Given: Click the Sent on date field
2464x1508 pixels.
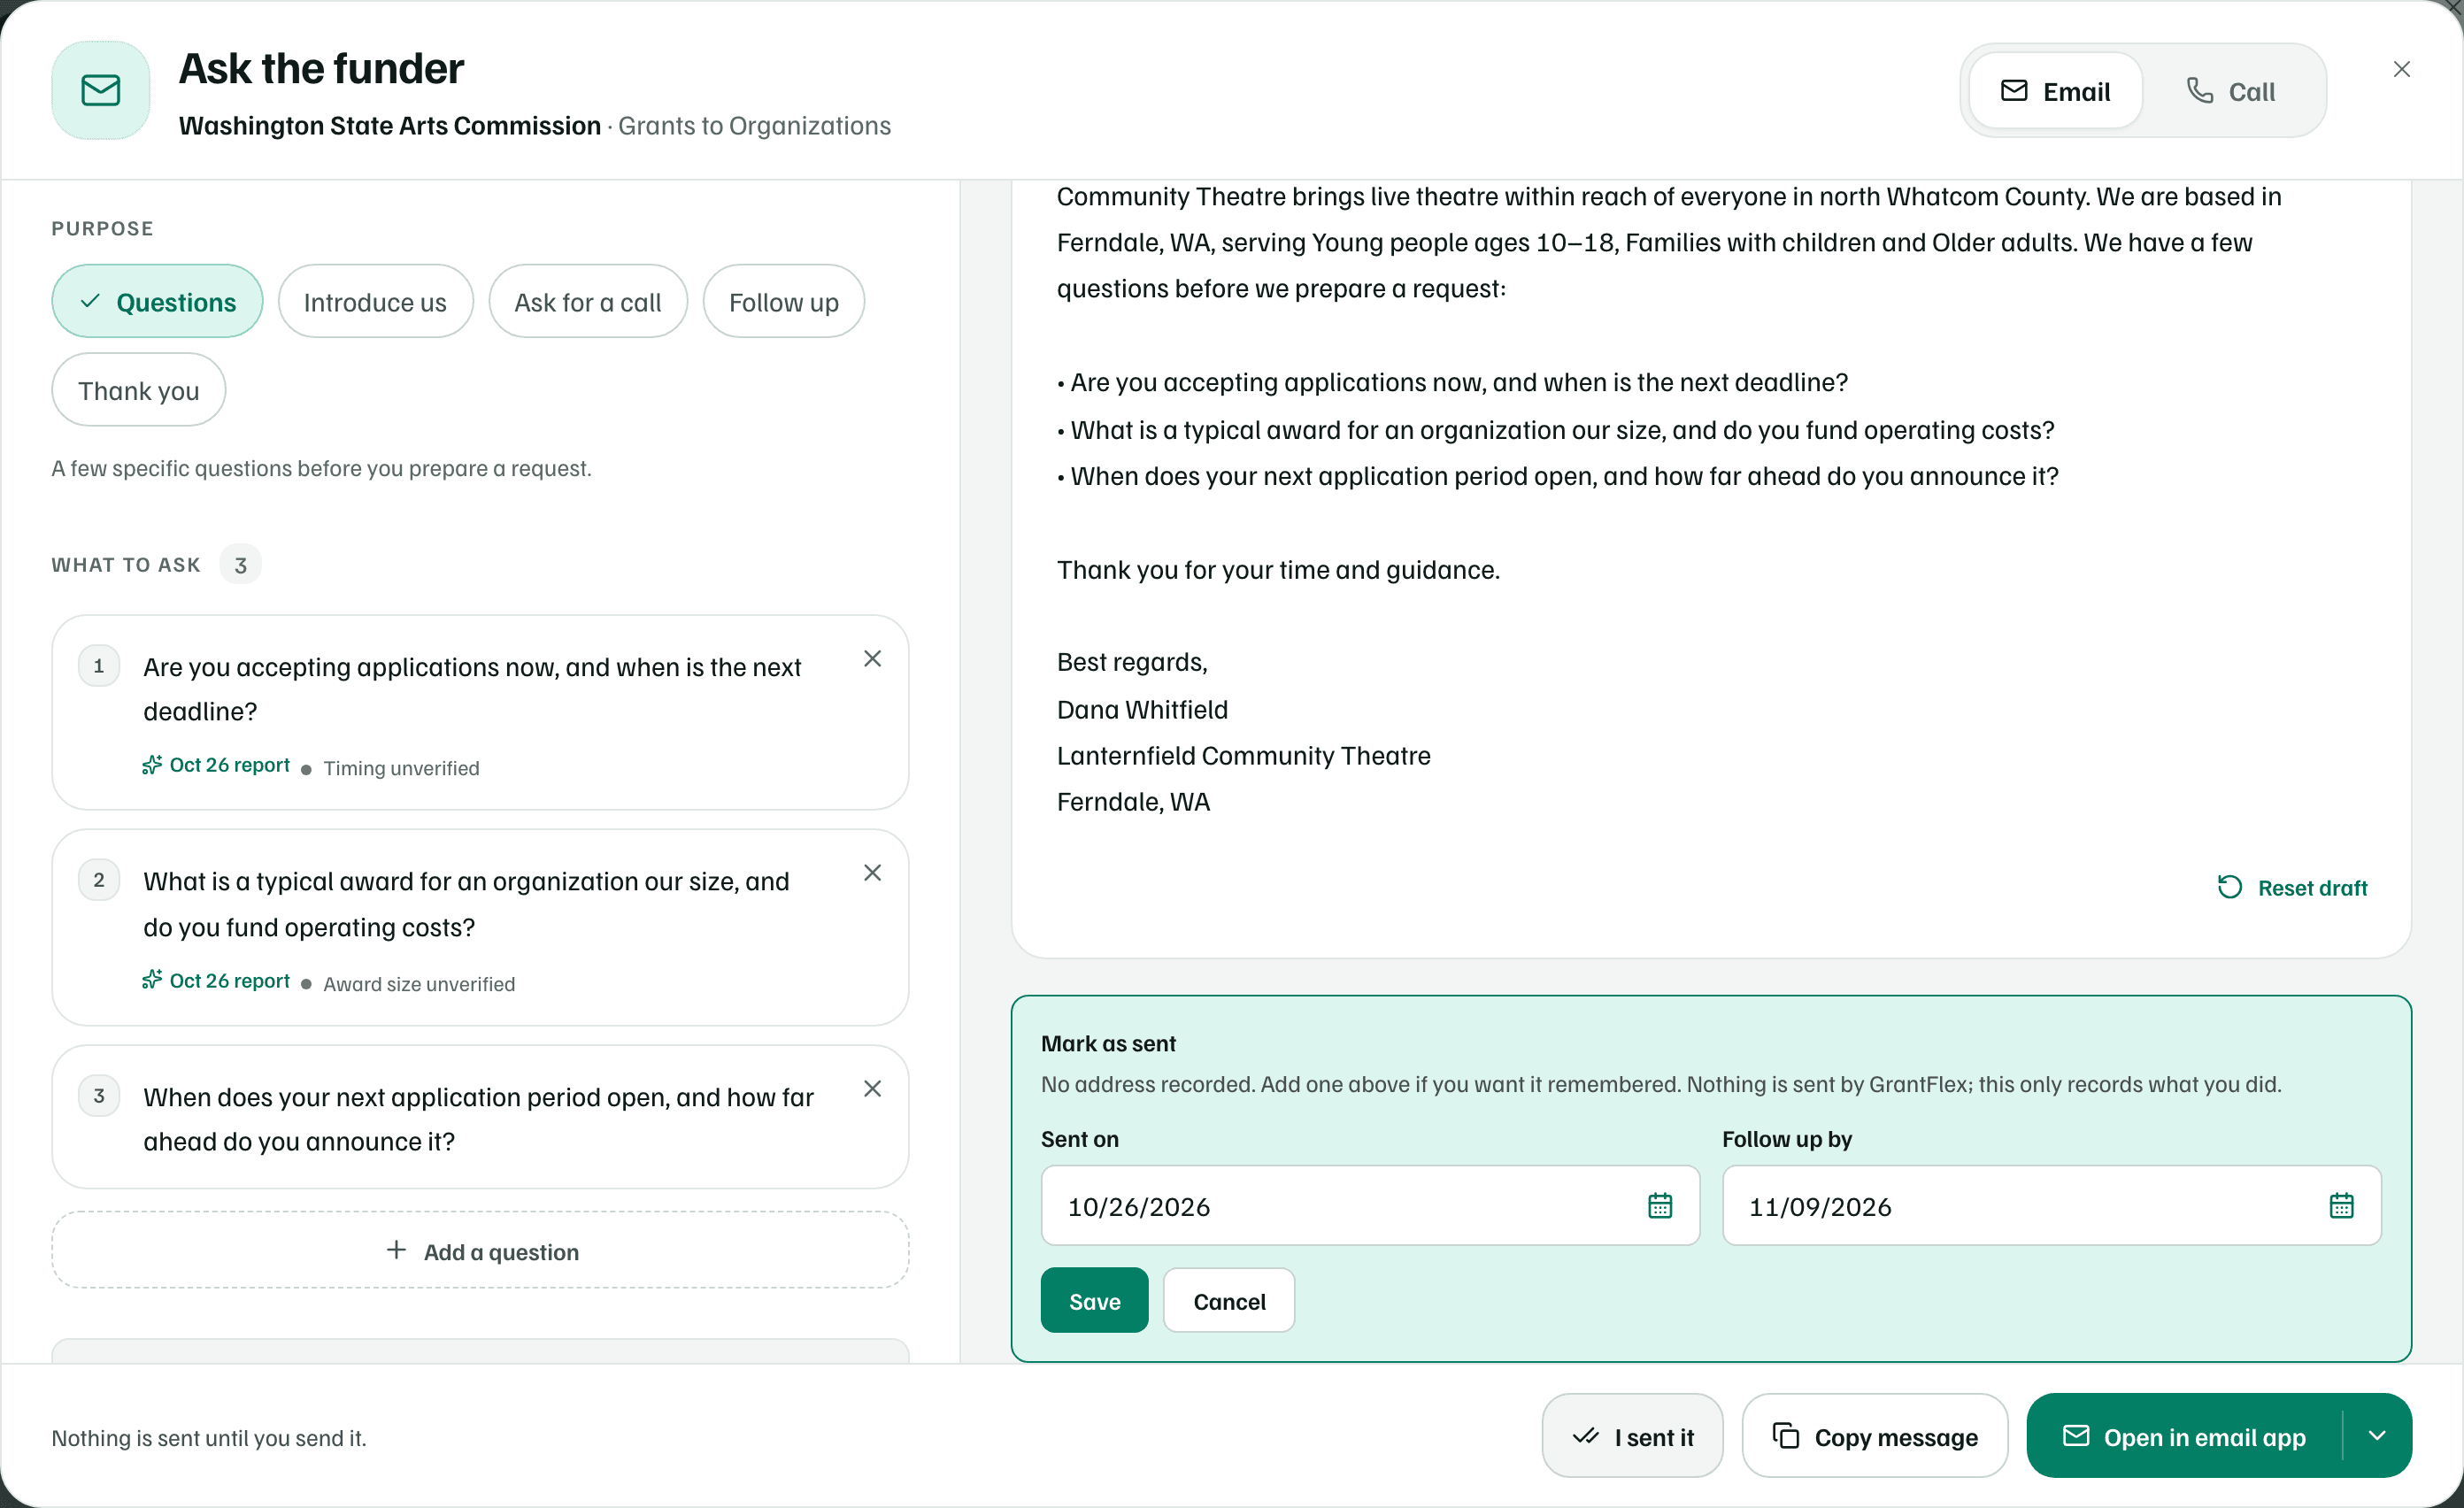Looking at the screenshot, I should coord(1370,1206).
